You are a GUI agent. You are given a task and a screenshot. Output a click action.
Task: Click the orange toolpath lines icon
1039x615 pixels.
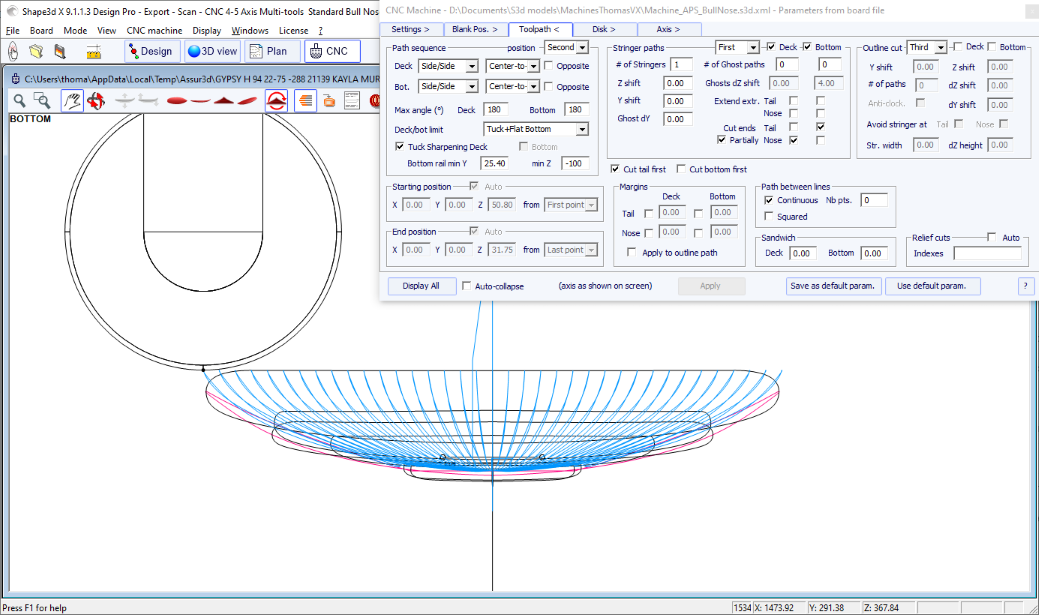(305, 100)
